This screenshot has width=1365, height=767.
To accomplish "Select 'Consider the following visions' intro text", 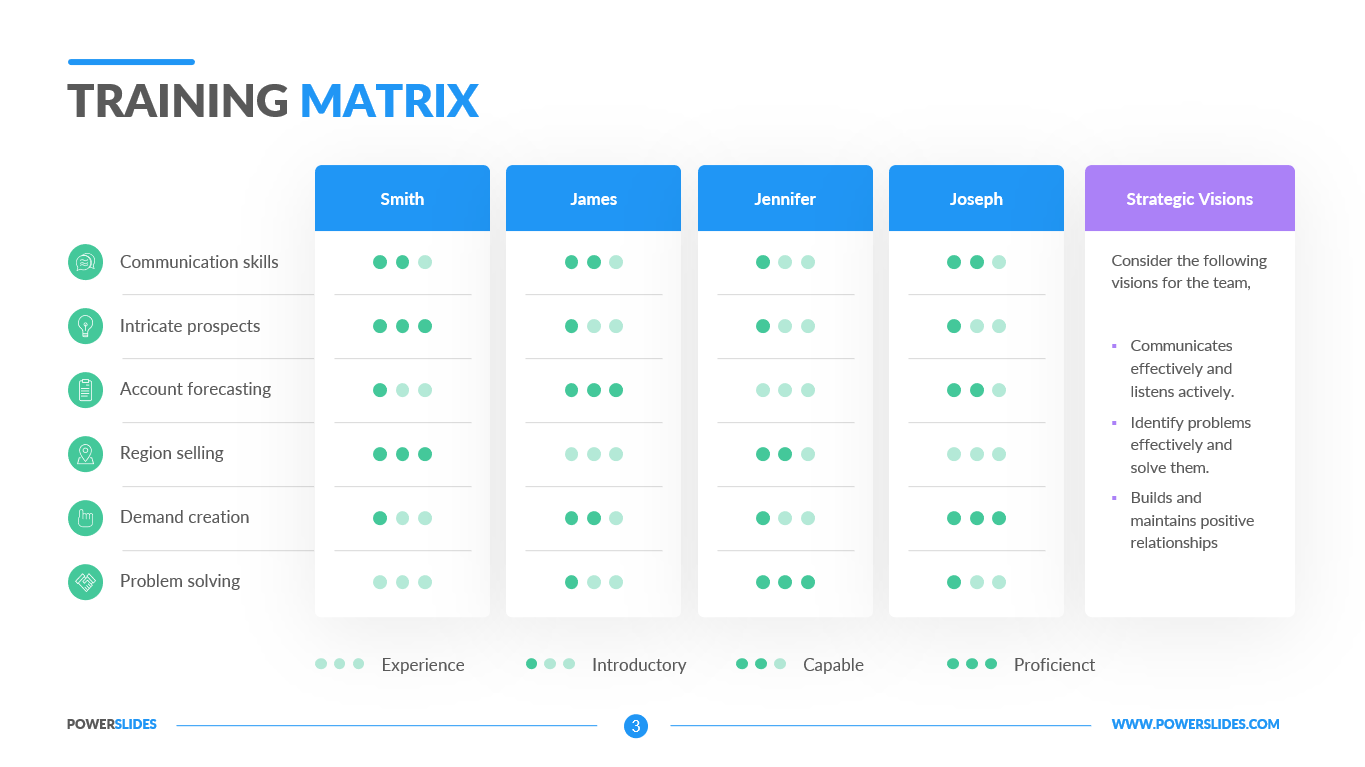I will 1189,272.
